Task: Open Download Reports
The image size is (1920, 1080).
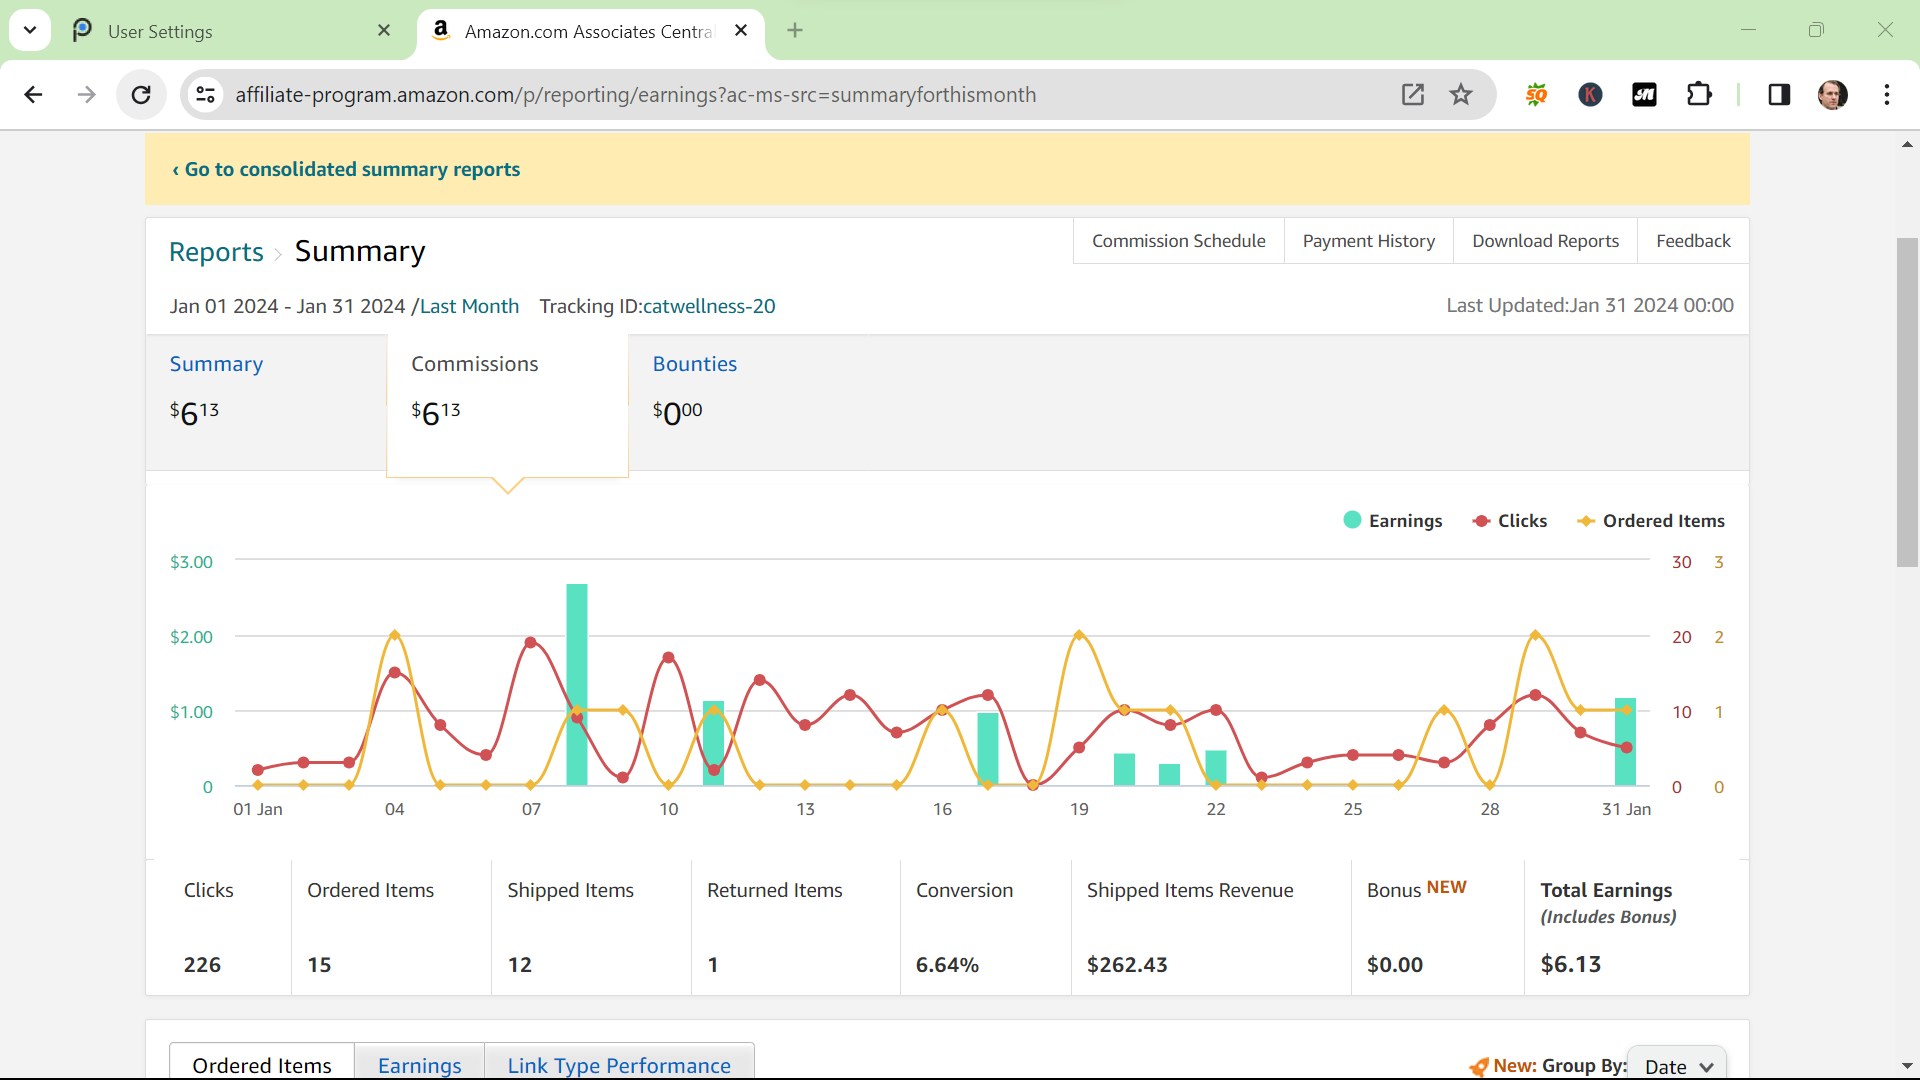Action: coord(1545,241)
